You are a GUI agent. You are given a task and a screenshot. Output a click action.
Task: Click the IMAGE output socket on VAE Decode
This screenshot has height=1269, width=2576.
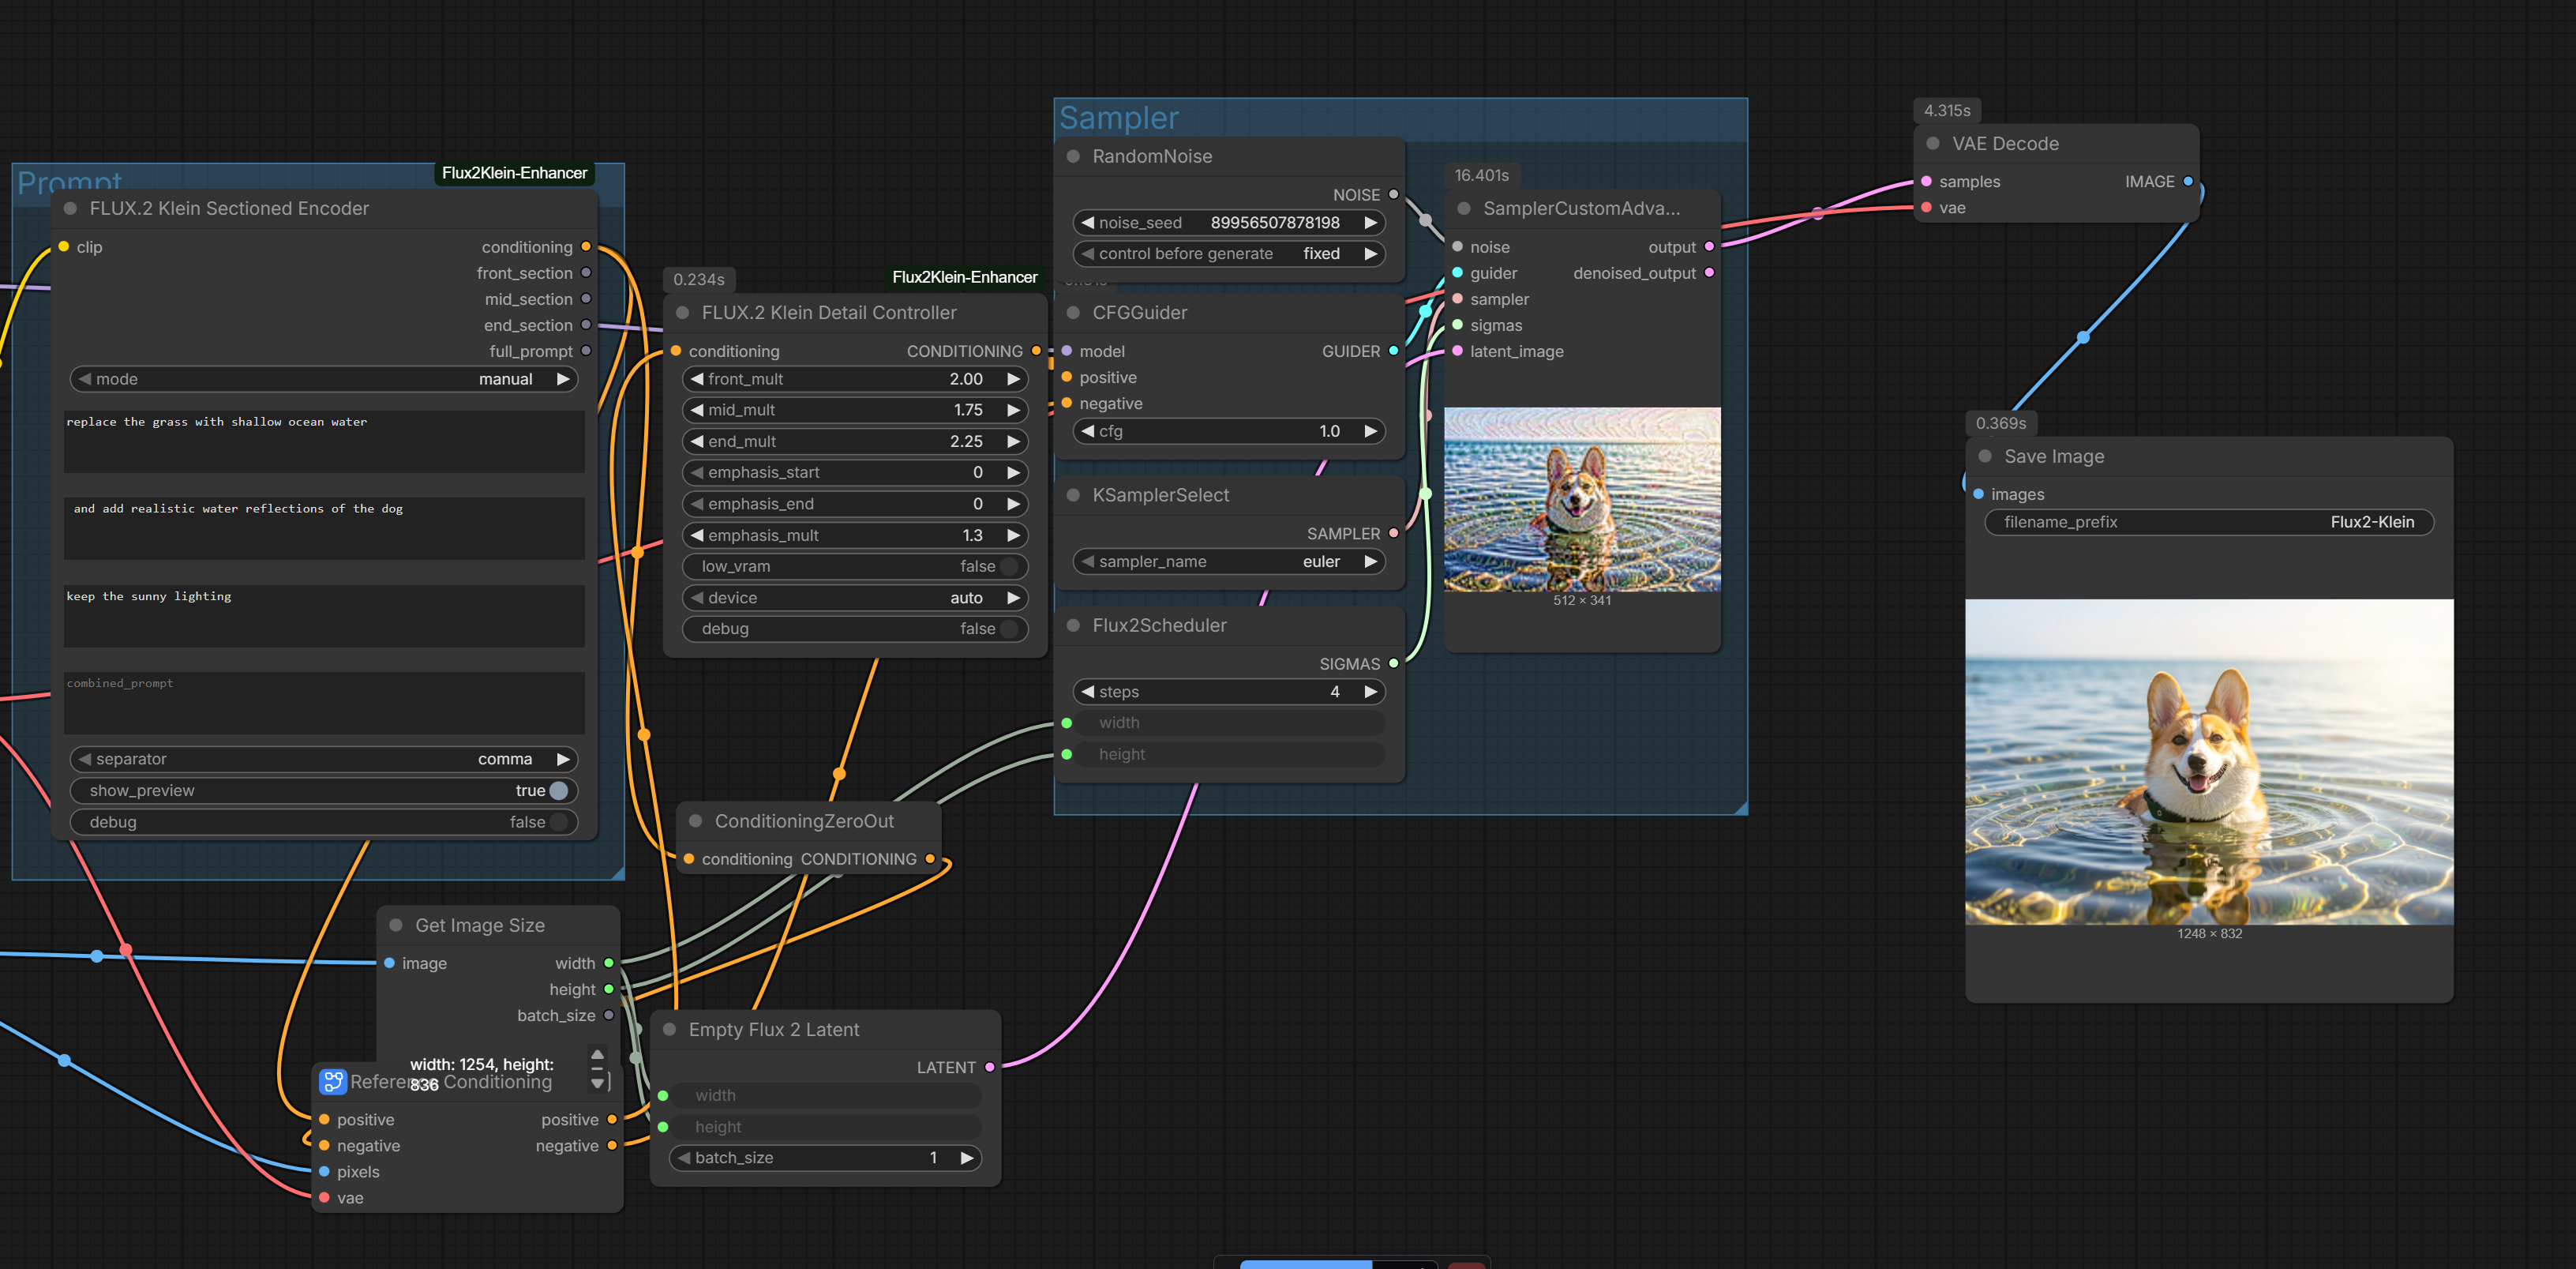[2188, 182]
